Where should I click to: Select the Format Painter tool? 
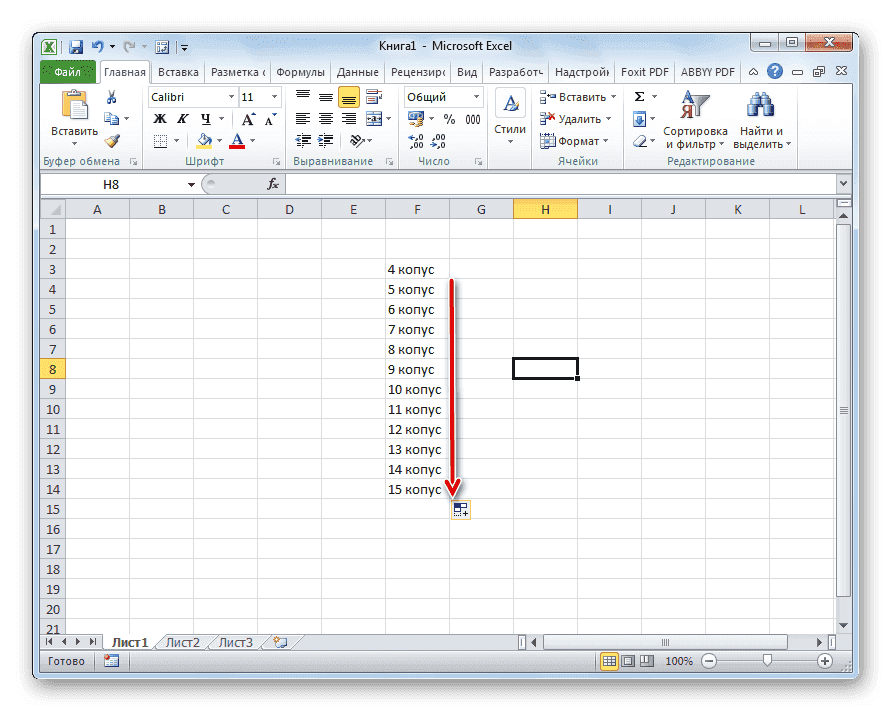113,141
